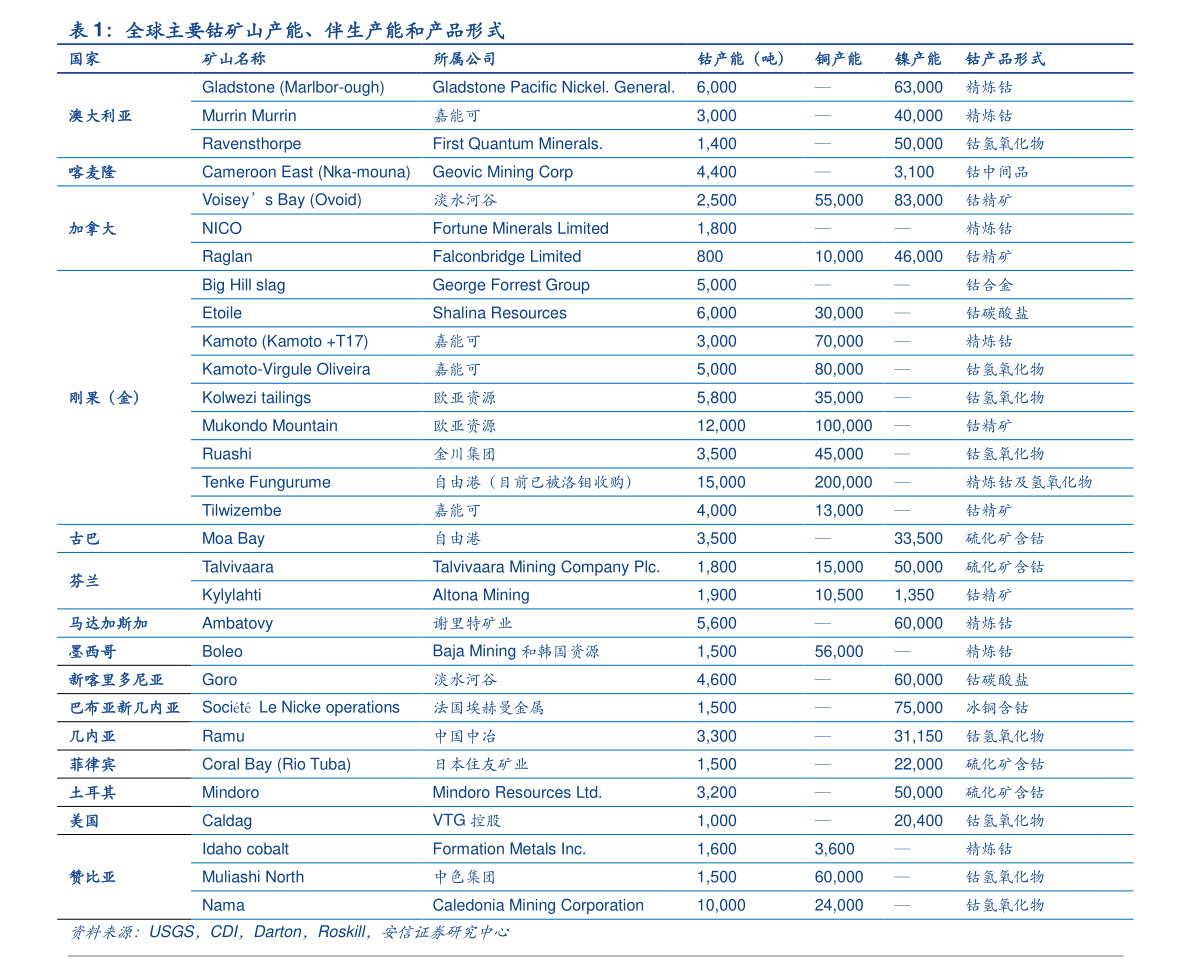
Task: Select the company "Geovic Mining Corp"
Action: (503, 172)
